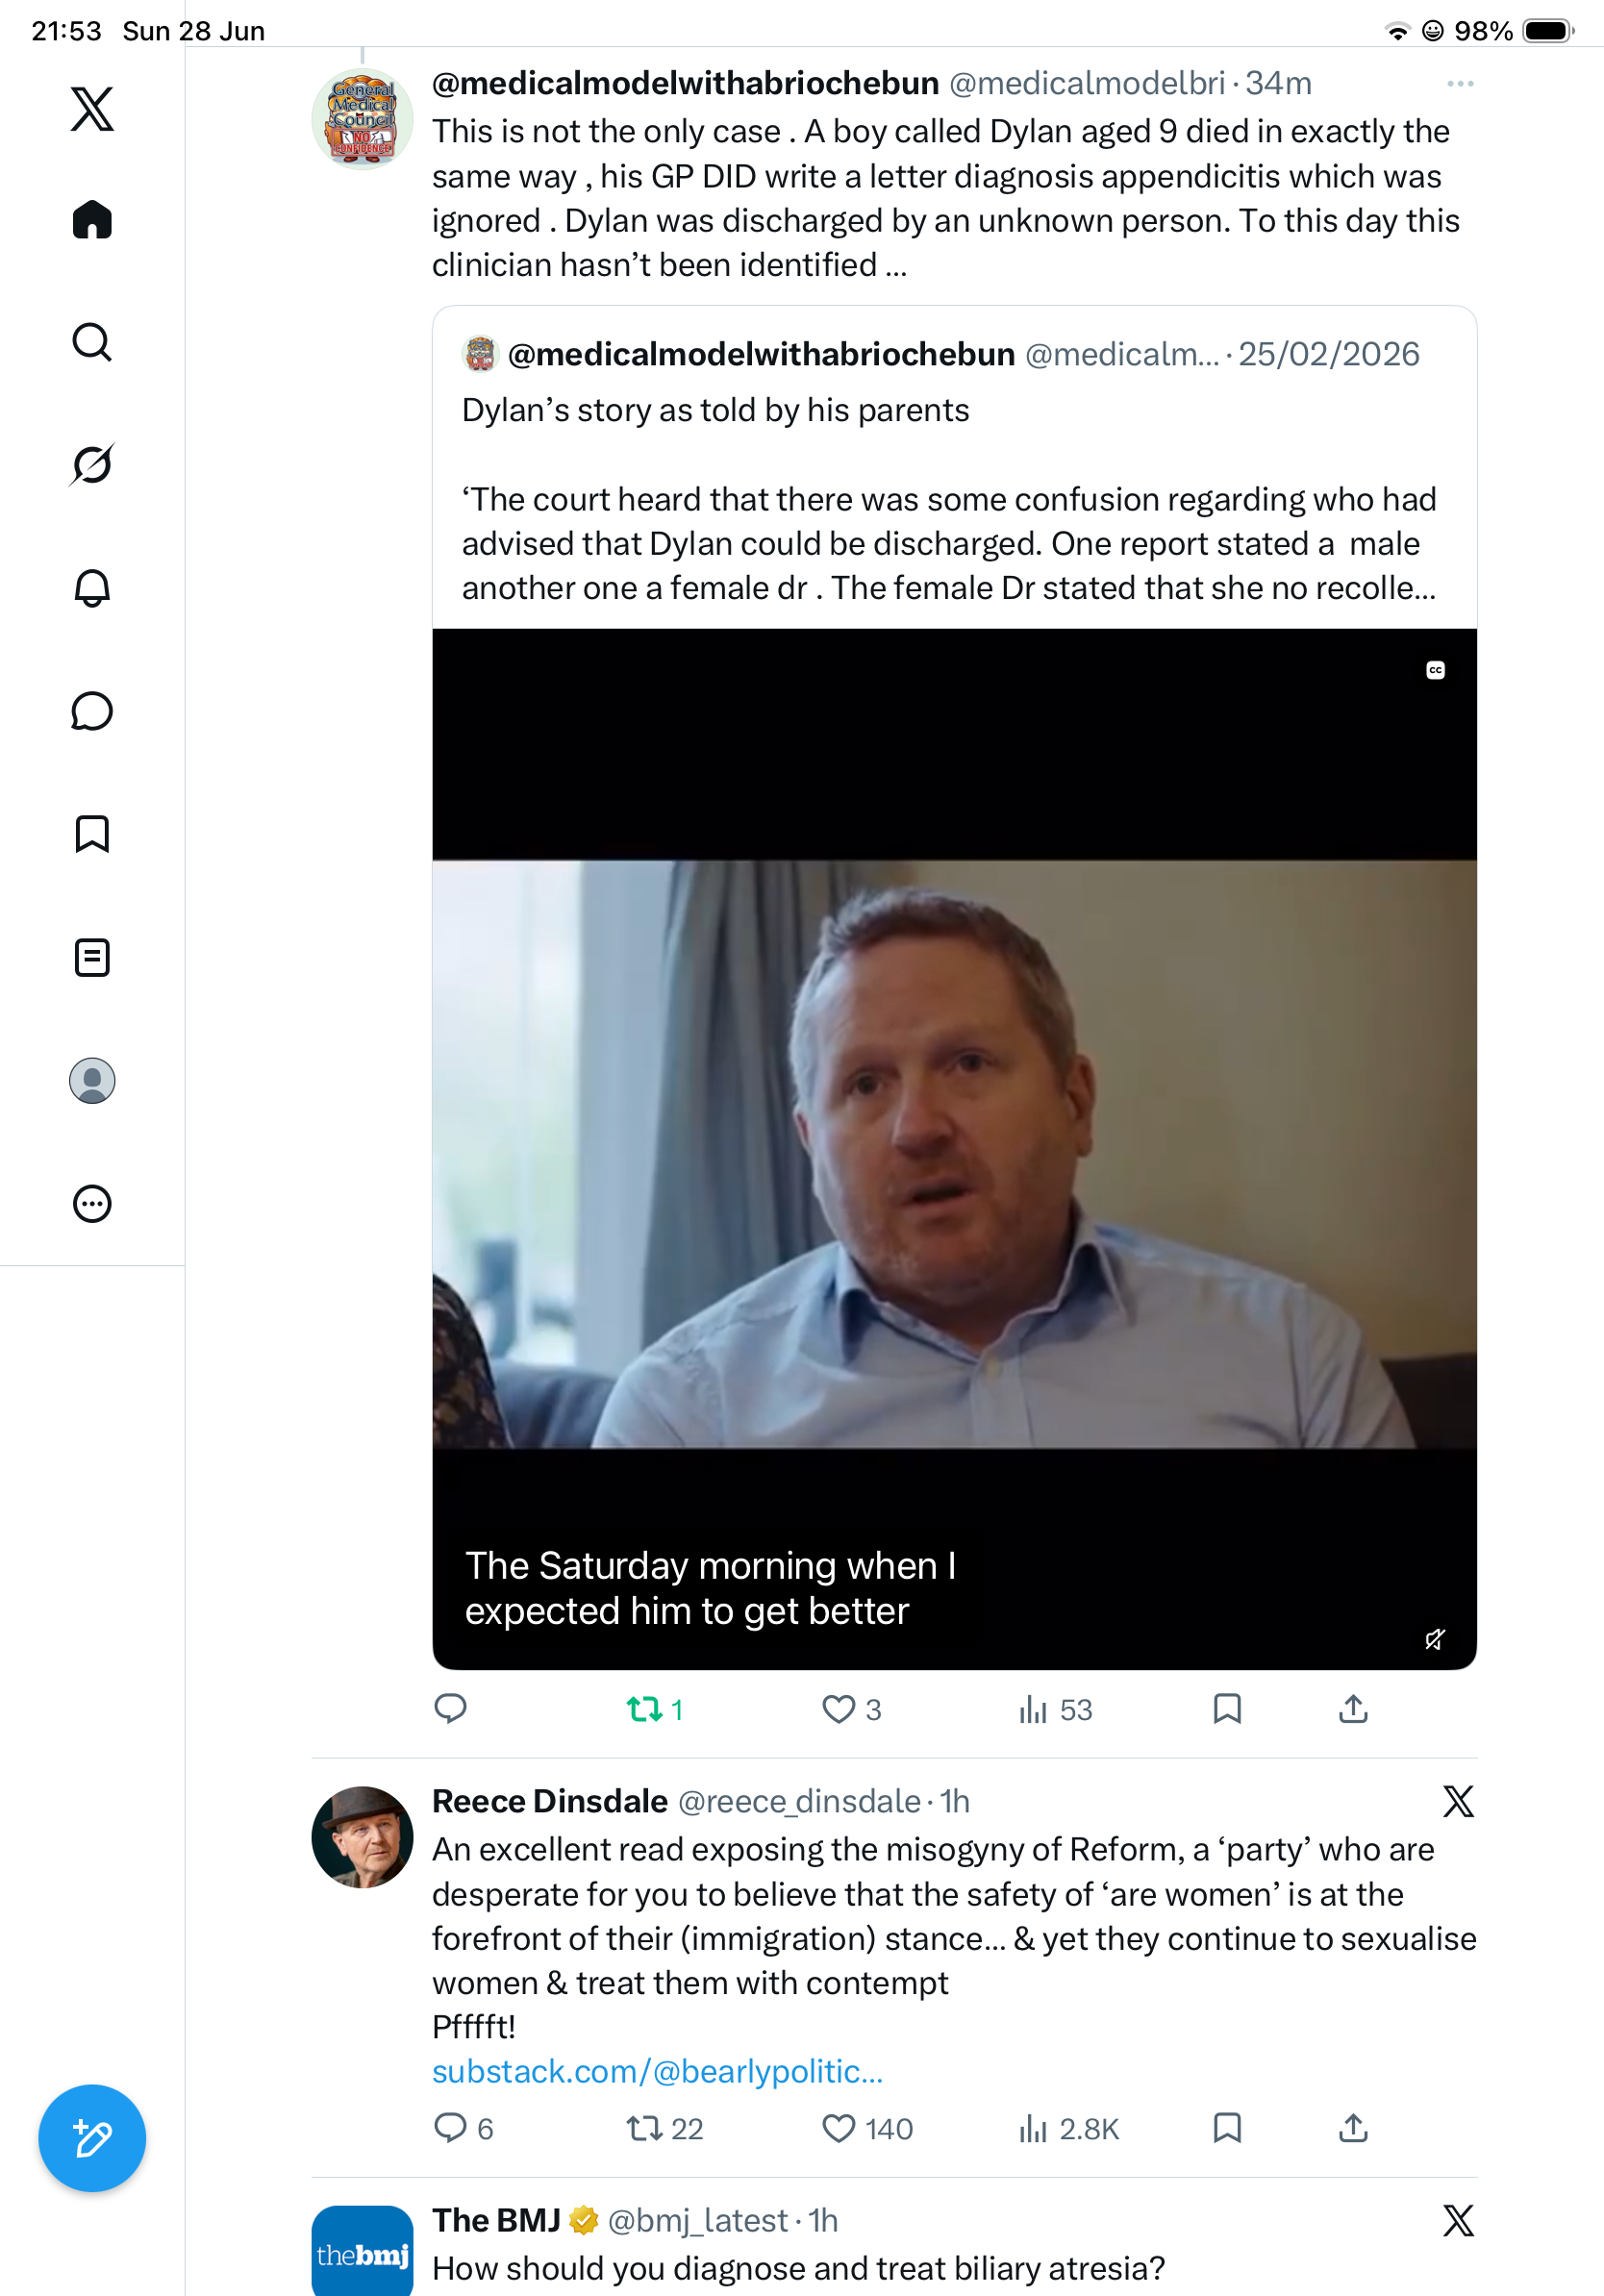The height and width of the screenshot is (2296, 1604).
Task: Open the quoted post dated 25/02/2026
Action: tap(954, 467)
